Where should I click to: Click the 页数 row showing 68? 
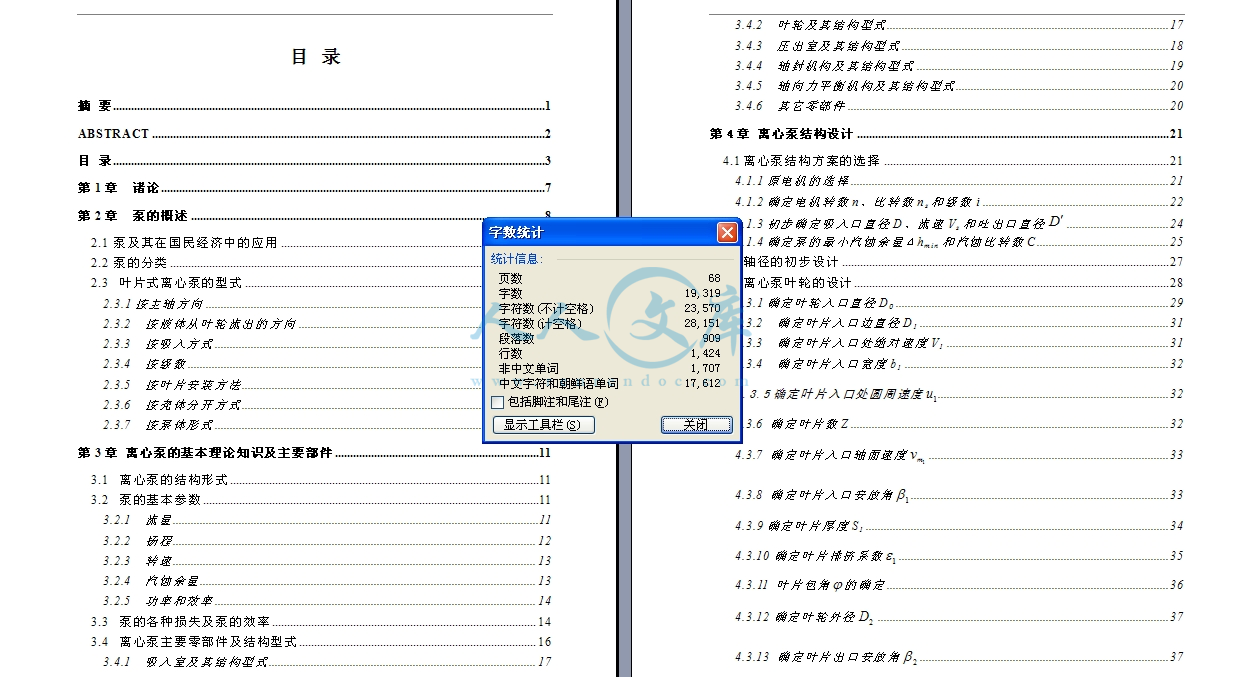[609, 278]
